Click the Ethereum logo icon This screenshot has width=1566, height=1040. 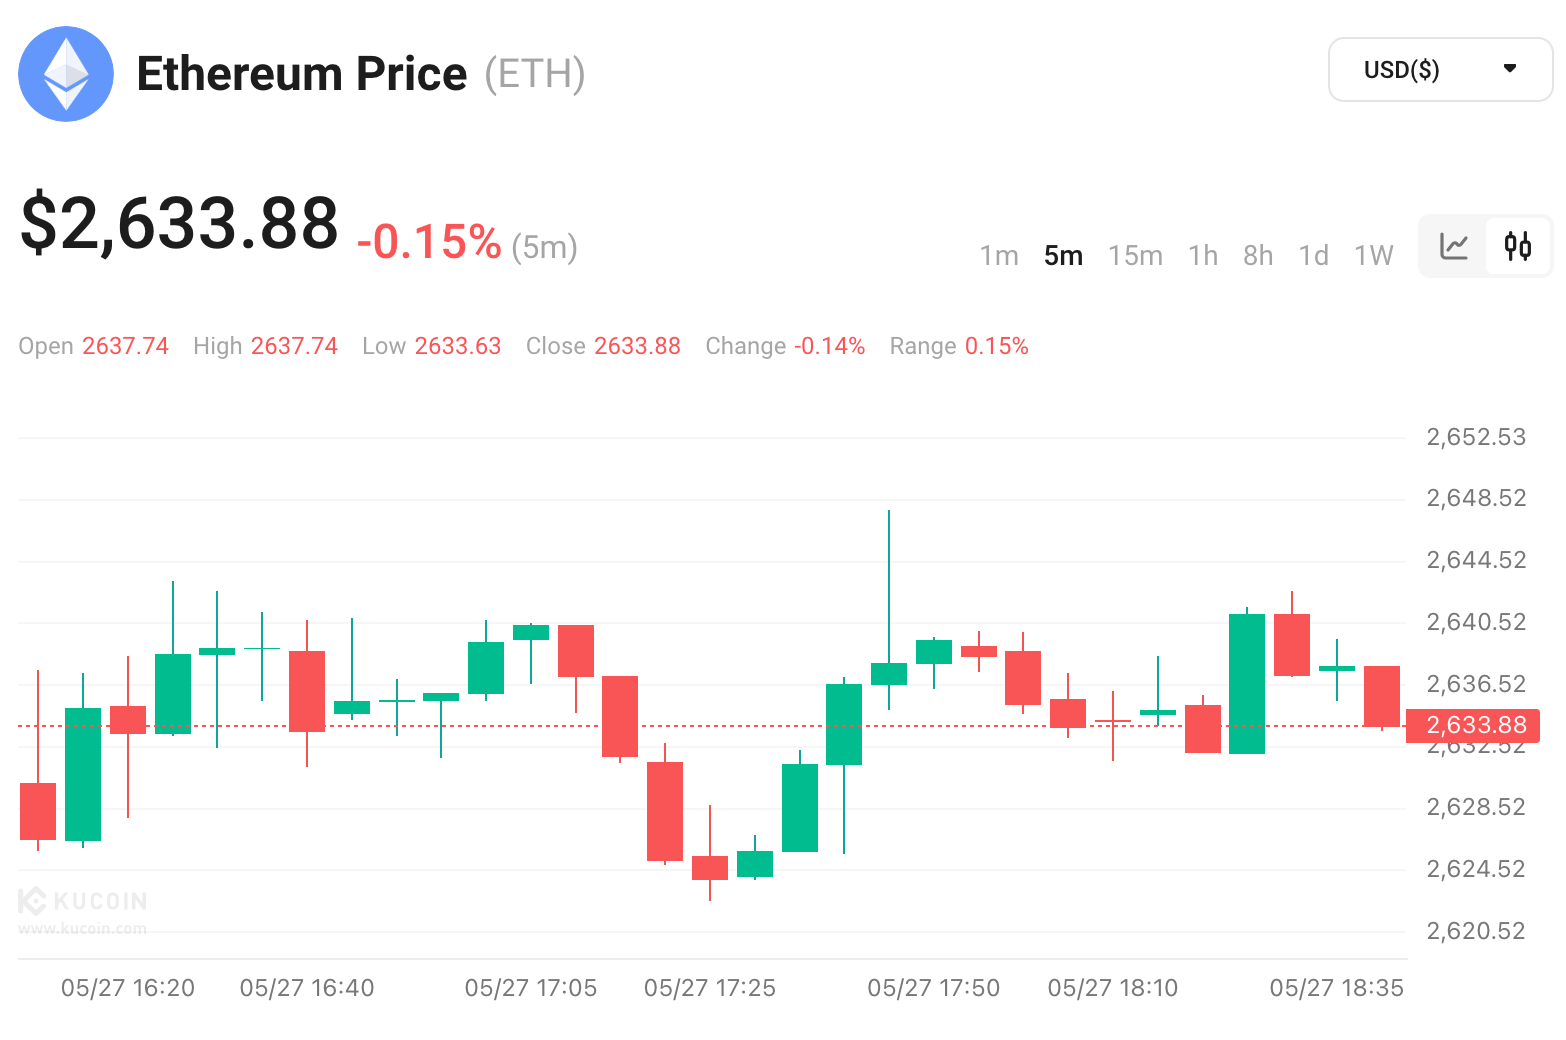coord(66,74)
